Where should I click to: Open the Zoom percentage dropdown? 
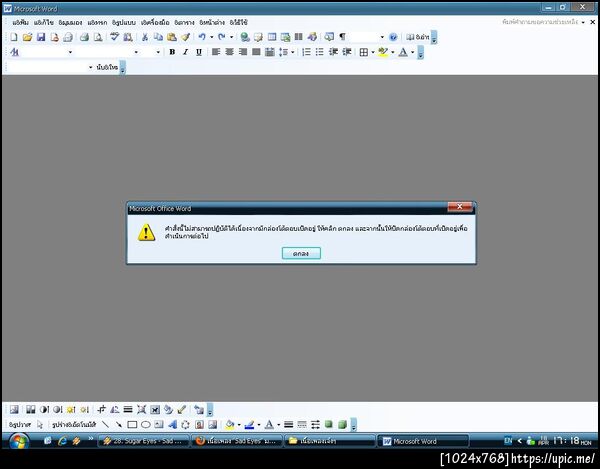pos(382,37)
